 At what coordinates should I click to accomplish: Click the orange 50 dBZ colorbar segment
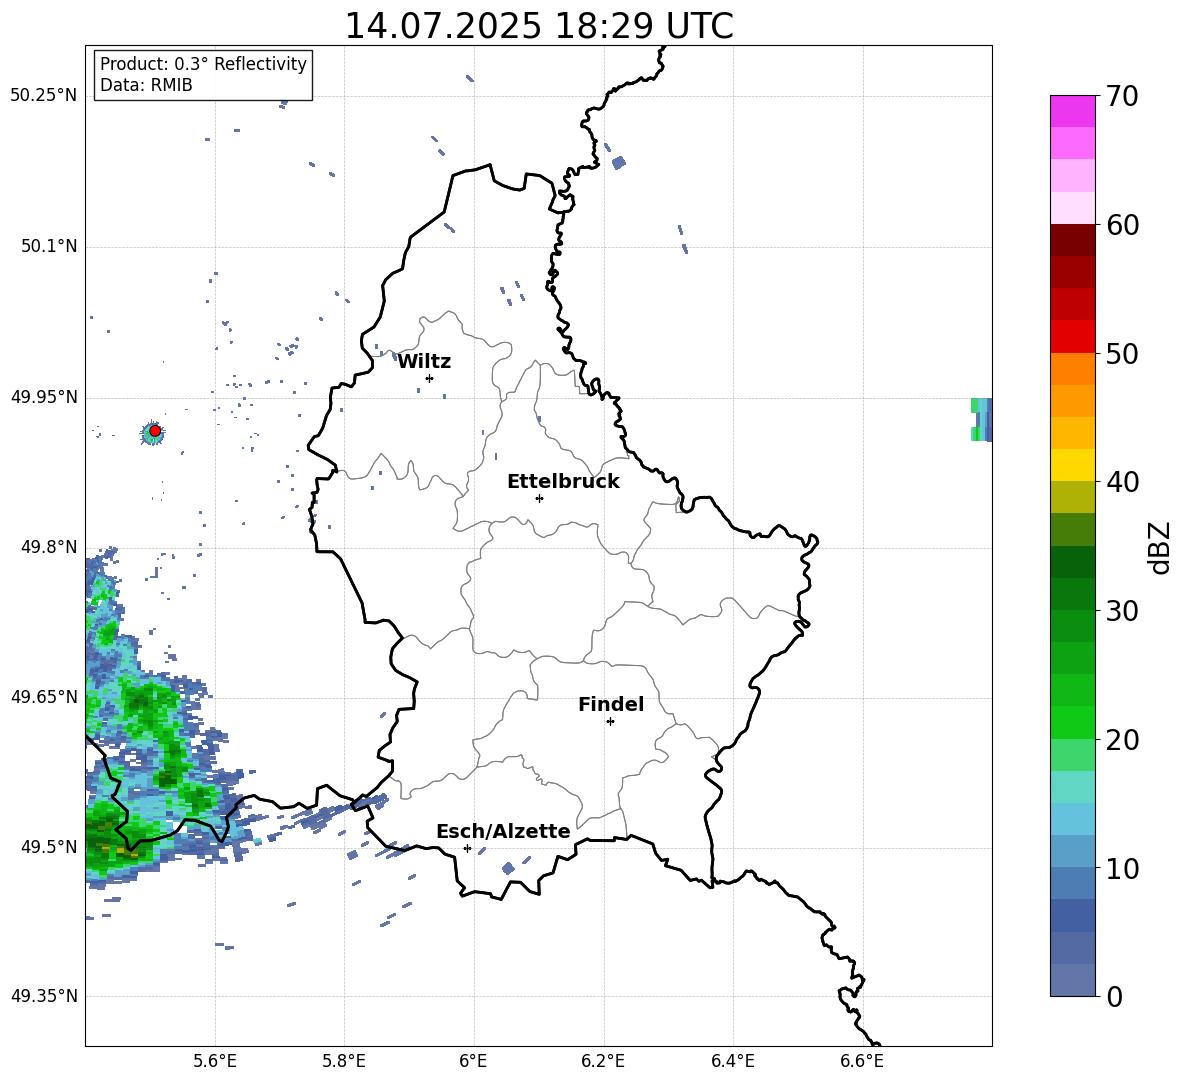click(x=1072, y=369)
